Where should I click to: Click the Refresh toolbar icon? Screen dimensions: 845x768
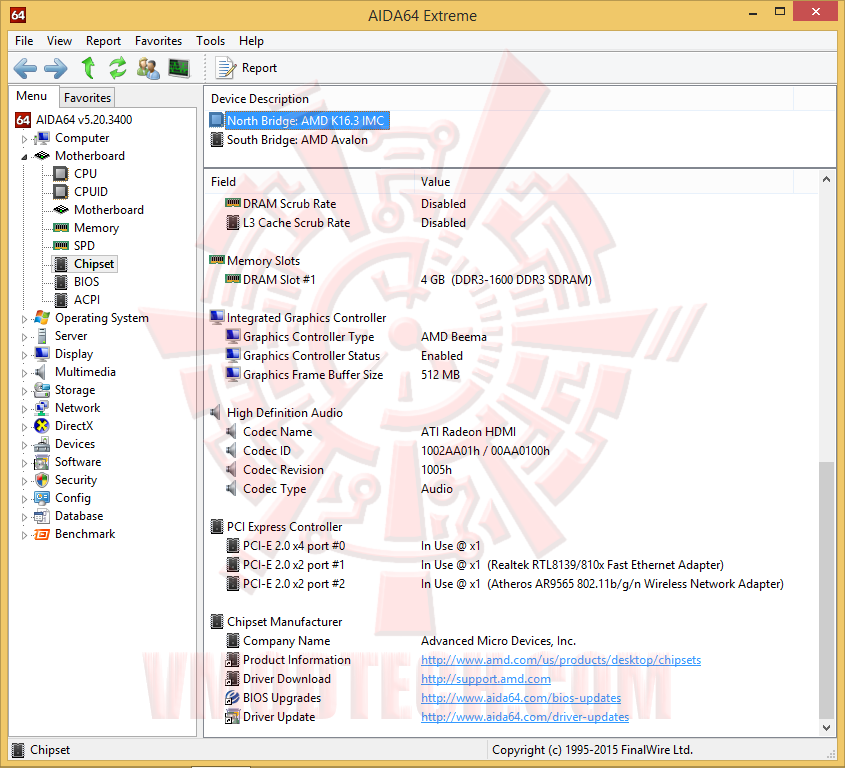coord(117,68)
